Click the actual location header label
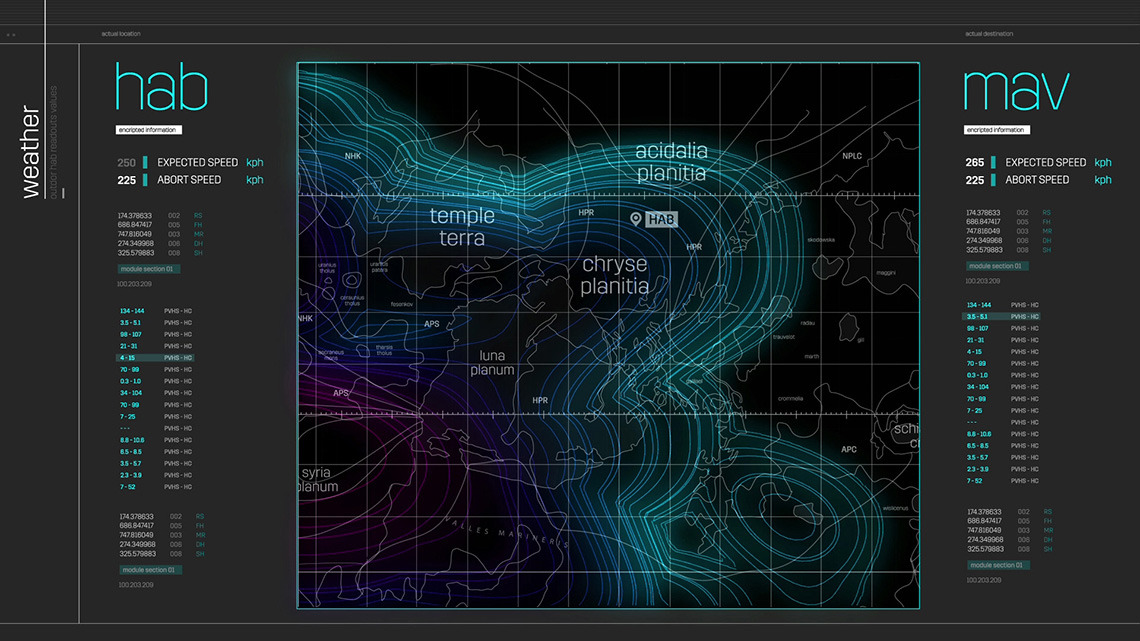This screenshot has height=641, width=1140. [x=121, y=33]
